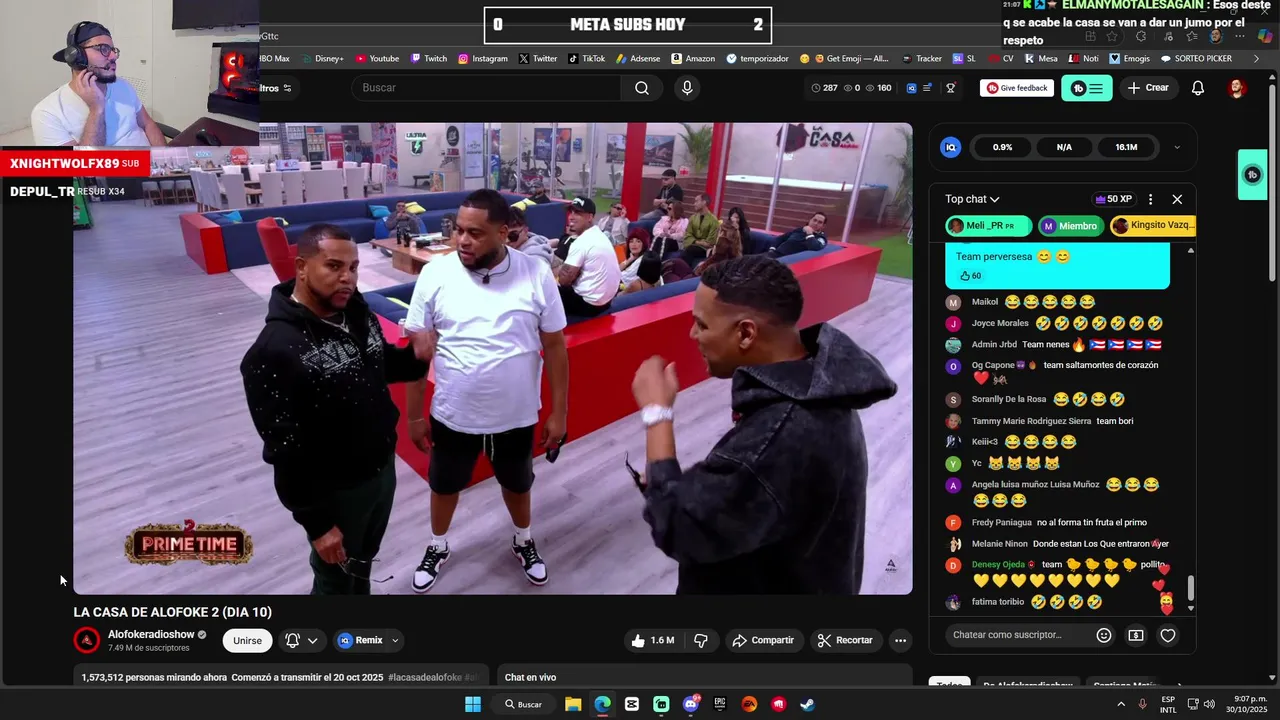Expand the Top chat dropdown
1280x720 pixels.
pyautogui.click(x=972, y=199)
